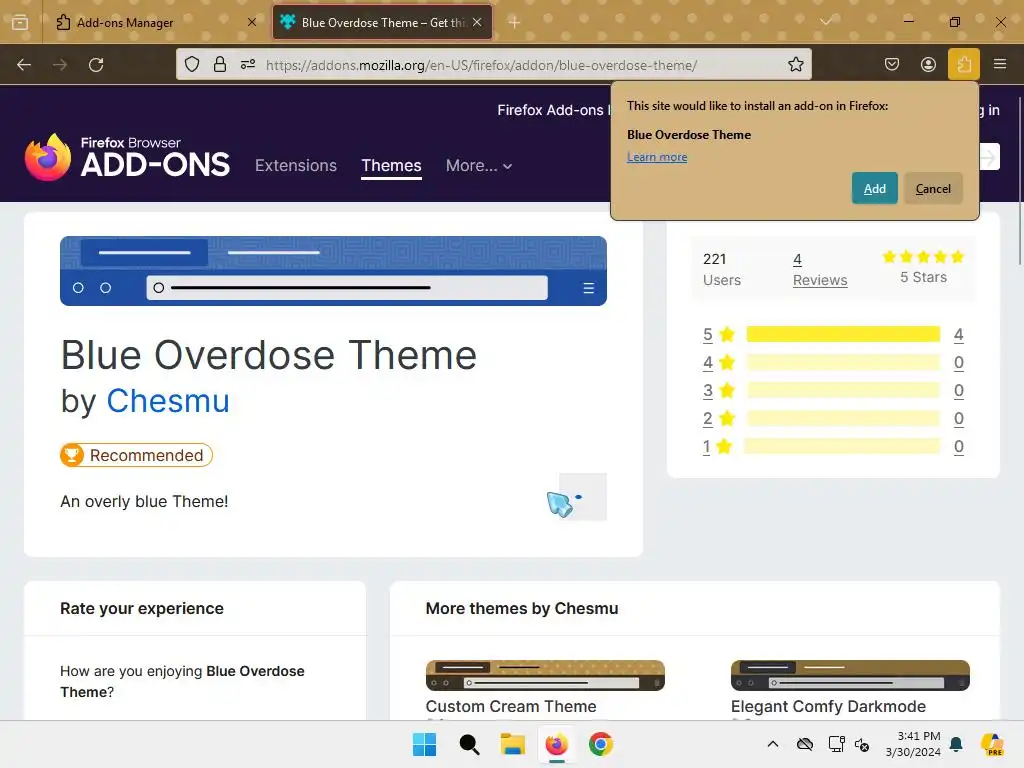Expand the More... dropdown menu
This screenshot has width=1024, height=768.
(479, 166)
